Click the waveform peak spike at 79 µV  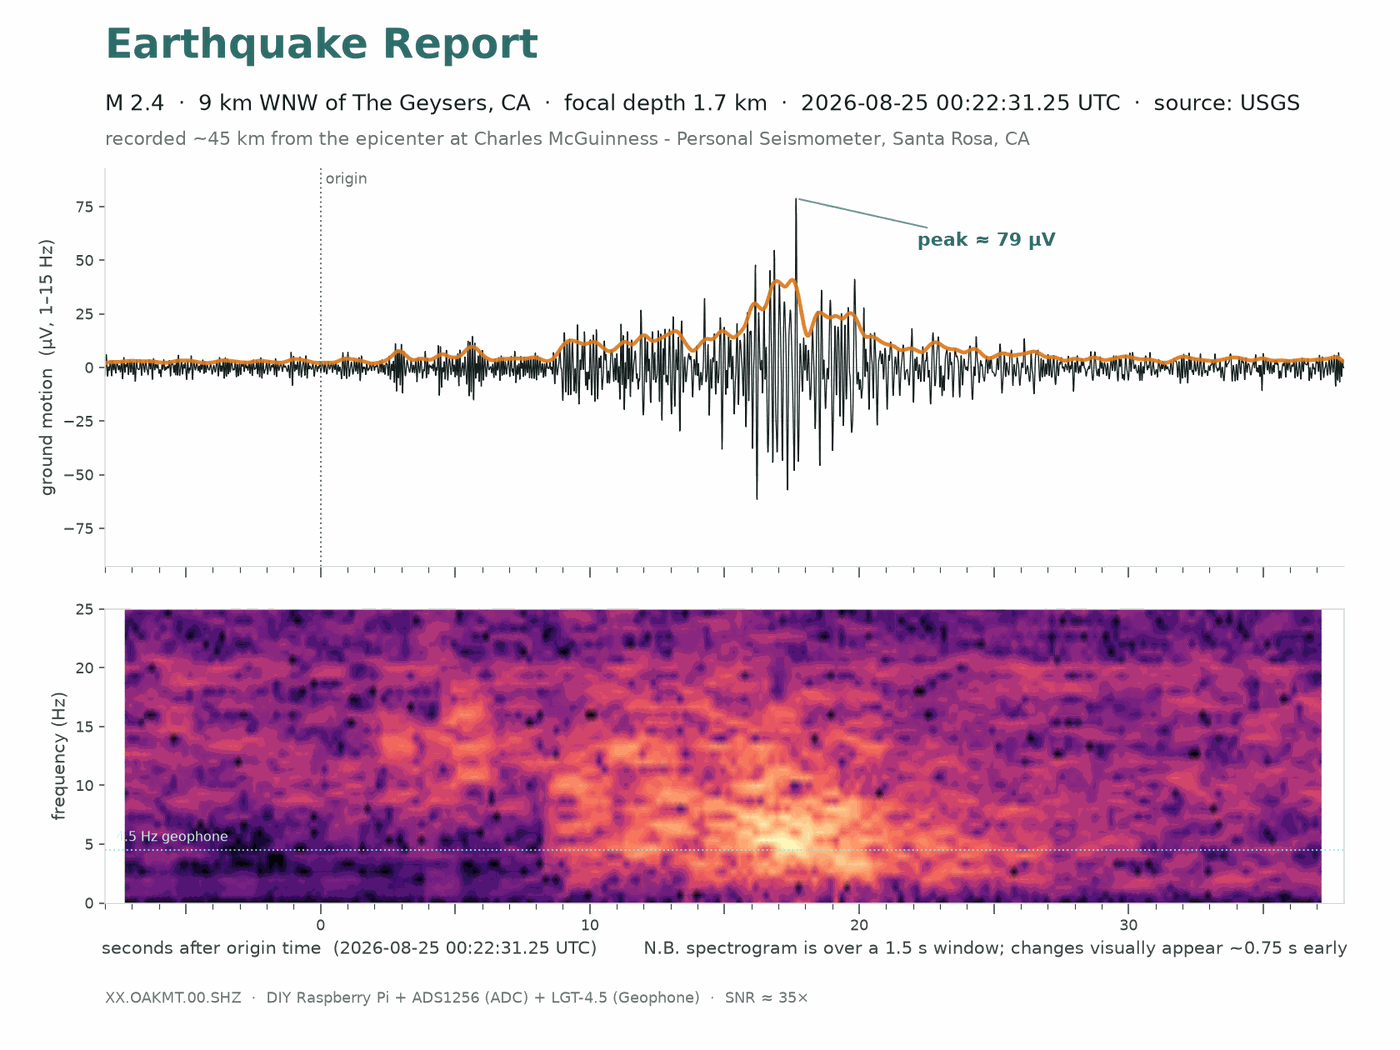pos(796,201)
